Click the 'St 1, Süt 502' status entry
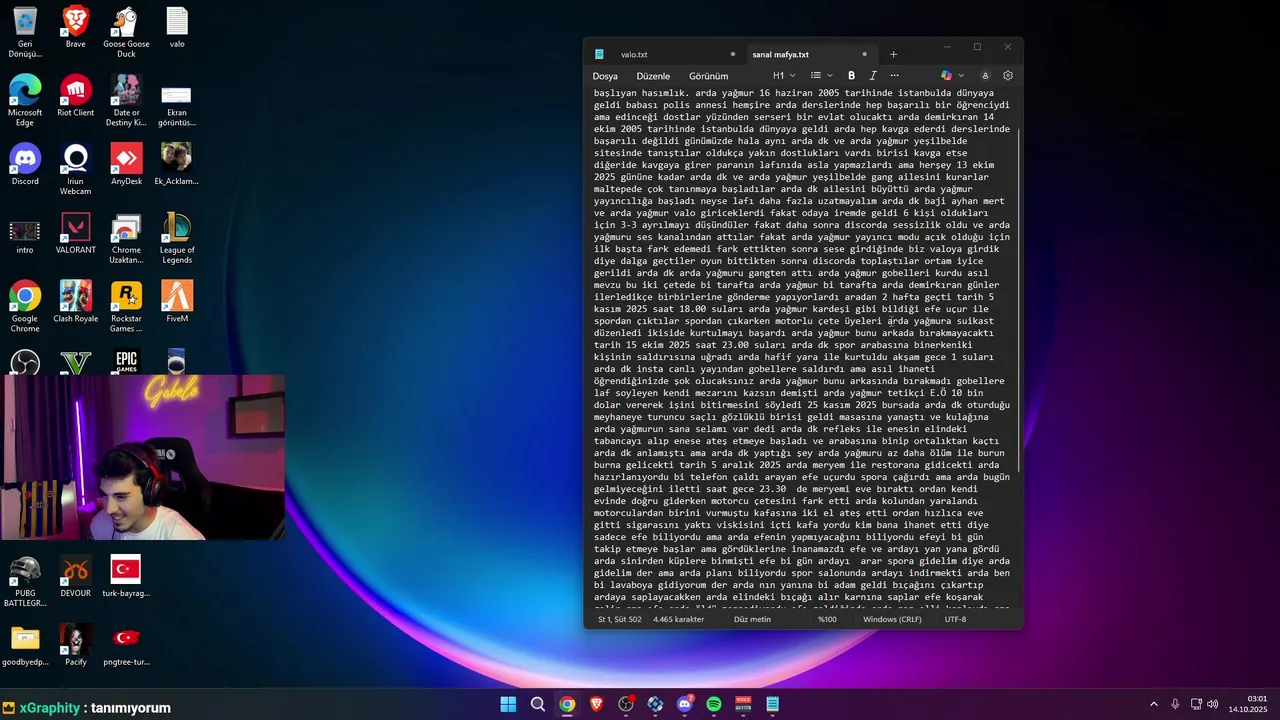The height and width of the screenshot is (720, 1280). [x=619, y=619]
